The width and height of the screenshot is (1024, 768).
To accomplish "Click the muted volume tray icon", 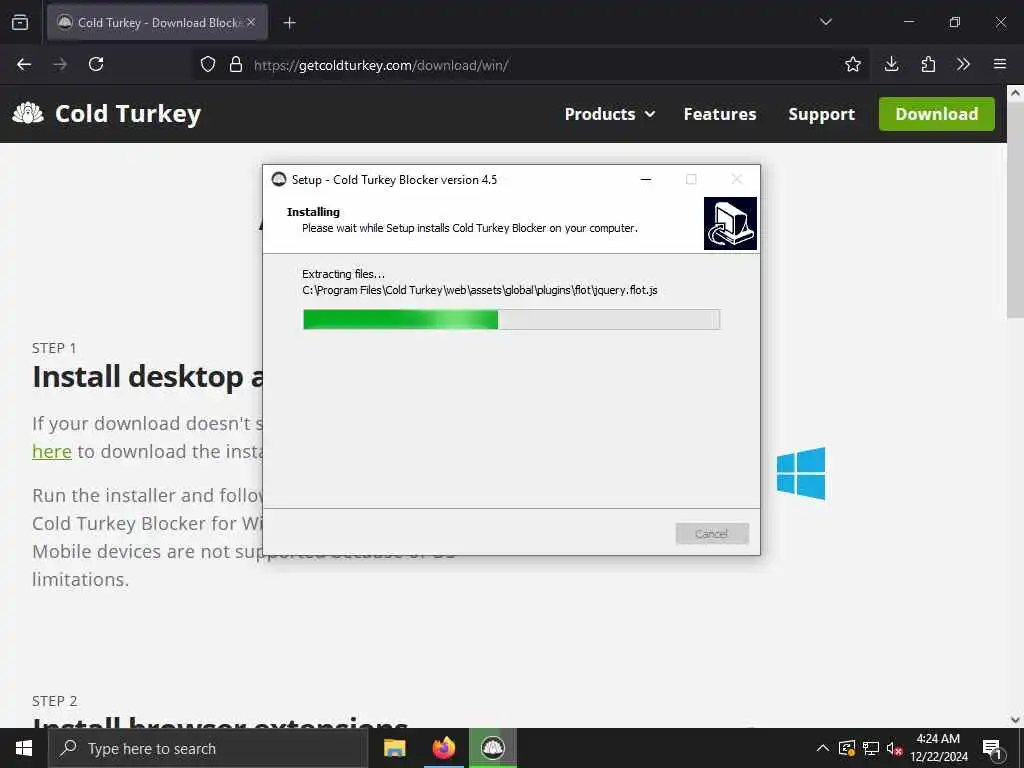I will 894,748.
